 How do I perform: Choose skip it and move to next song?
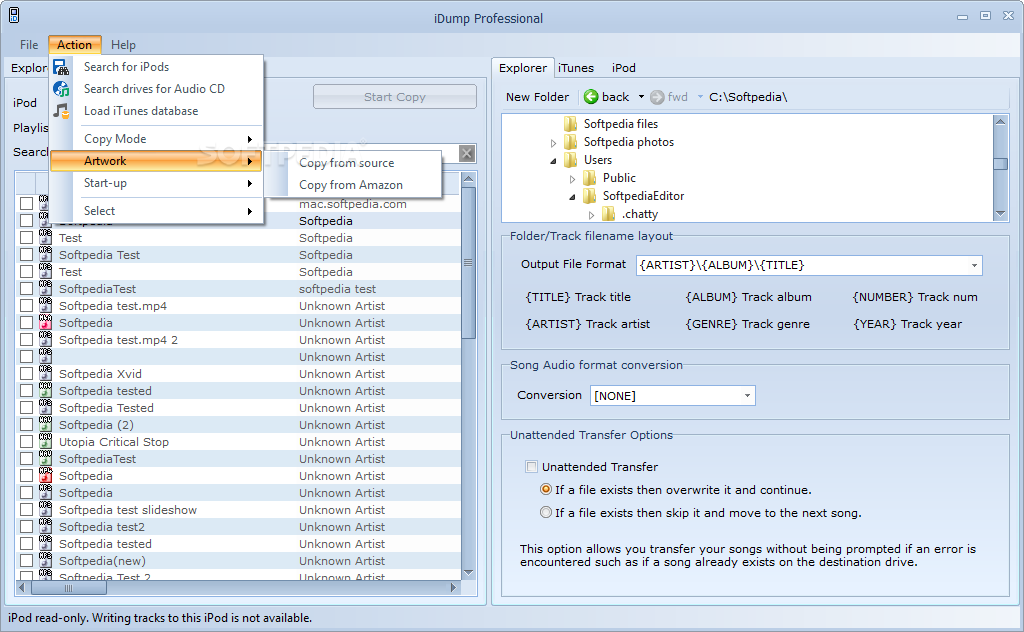(546, 513)
